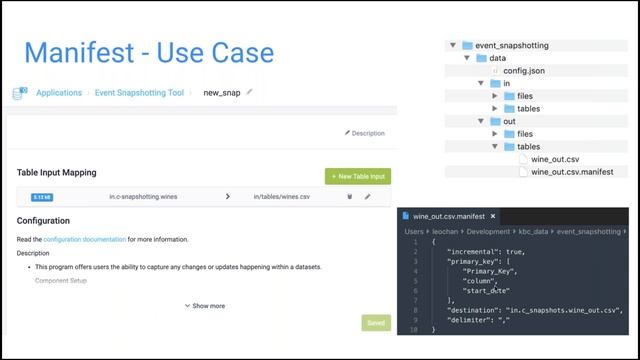640x360 pixels.
Task: Click Users in the editor breadcrumb
Action: coord(414,231)
